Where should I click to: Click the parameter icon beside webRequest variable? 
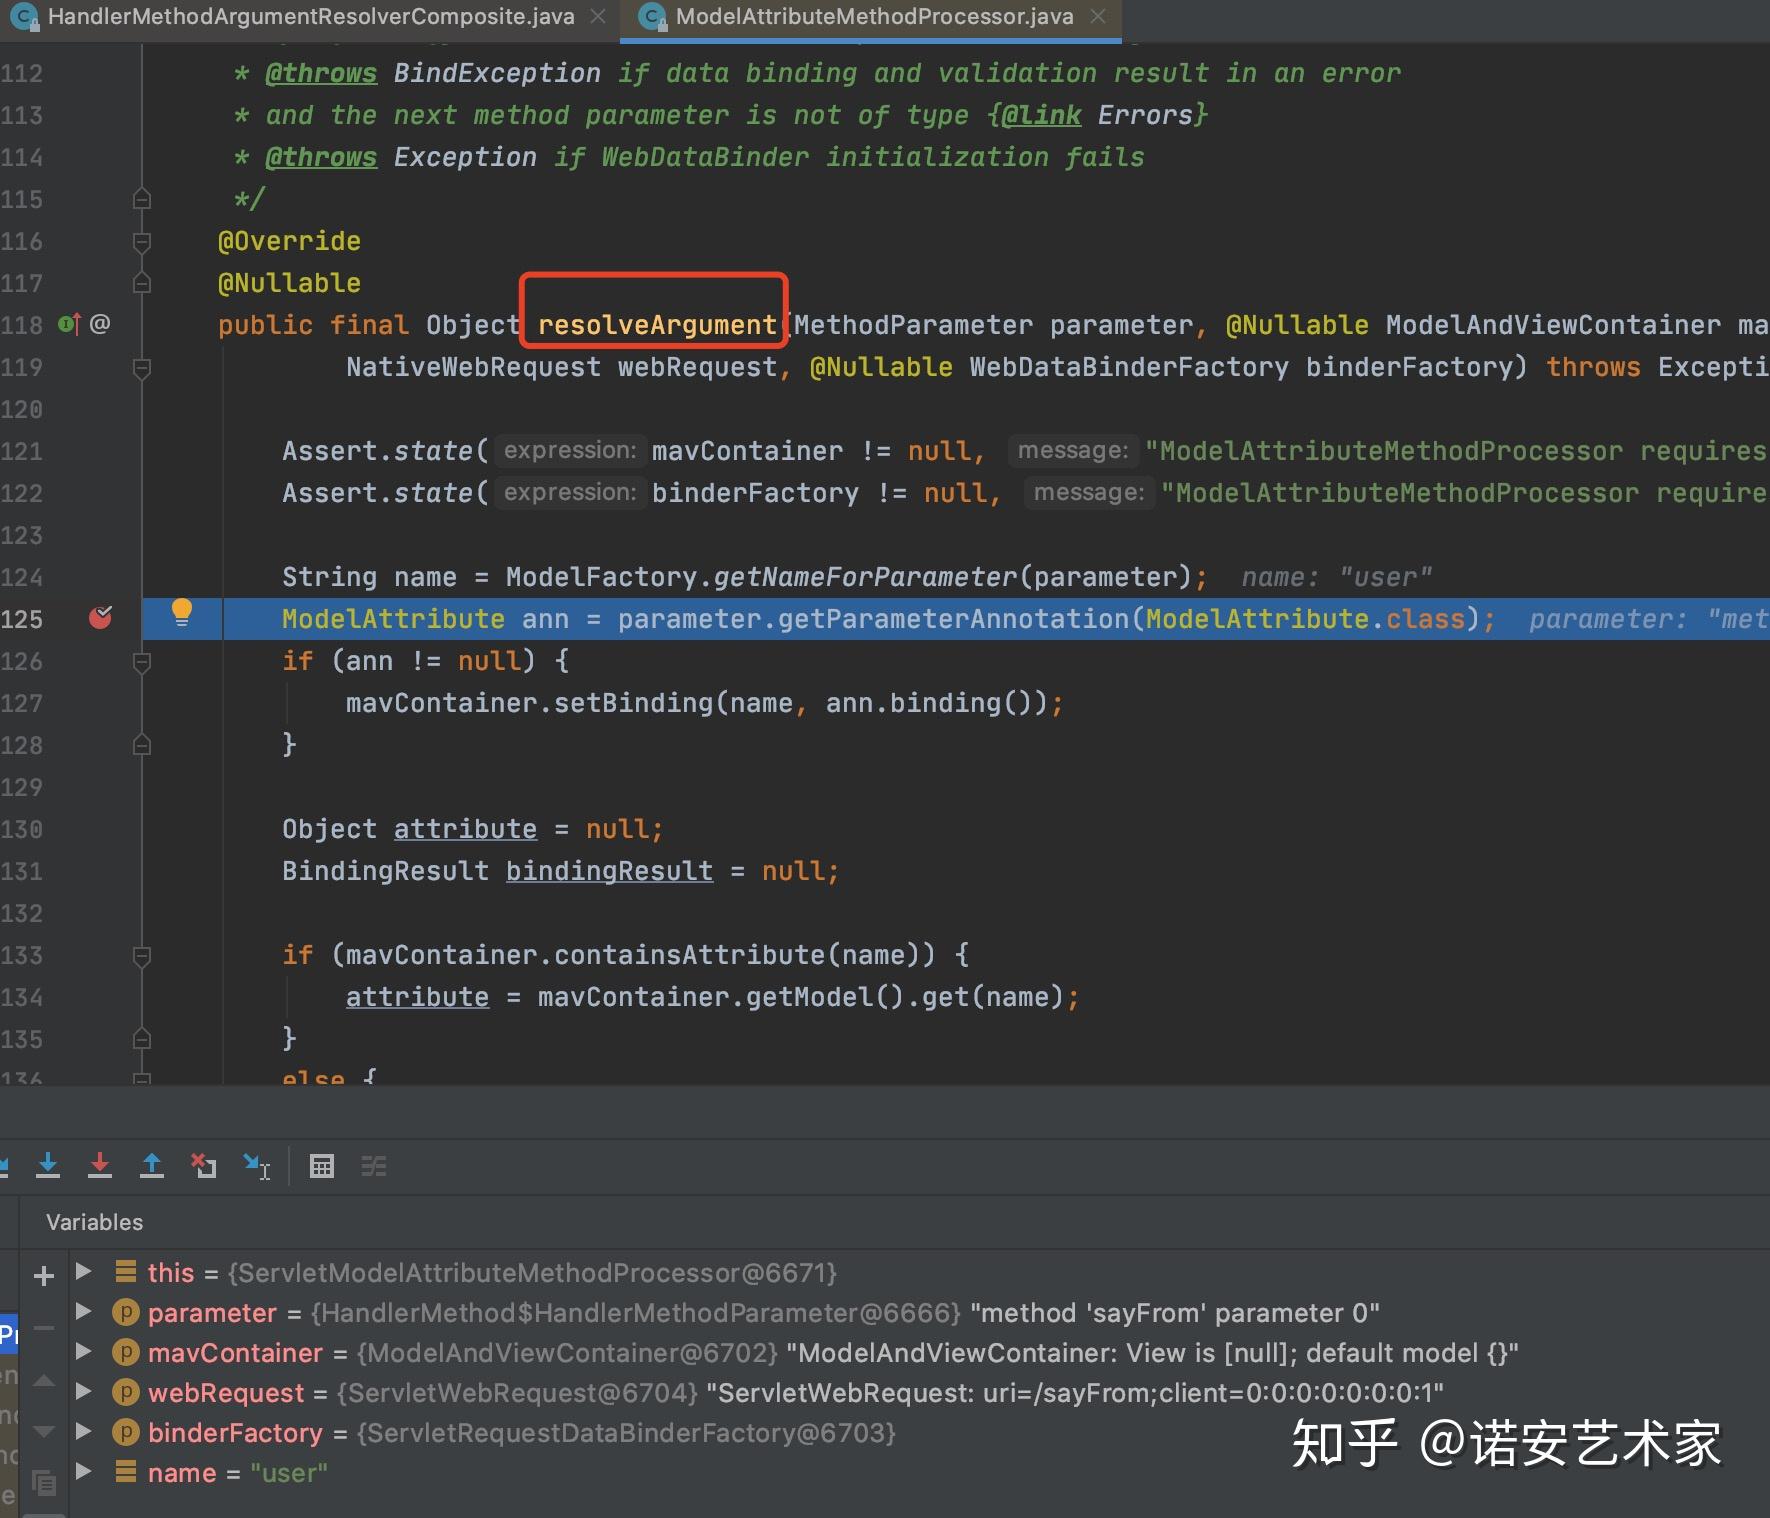tap(125, 1392)
